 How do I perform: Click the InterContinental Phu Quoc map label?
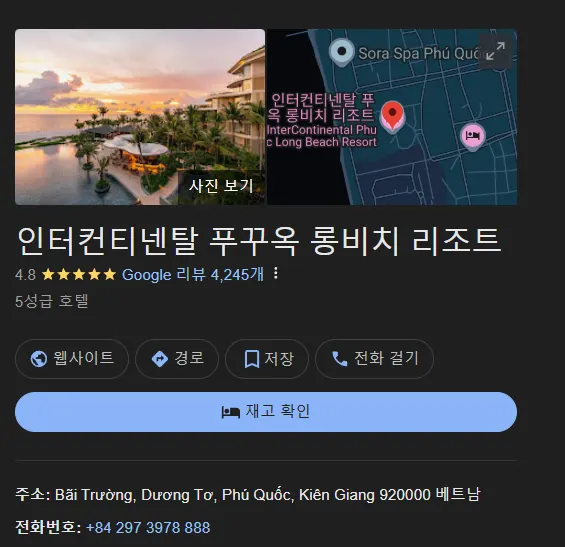tap(322, 136)
